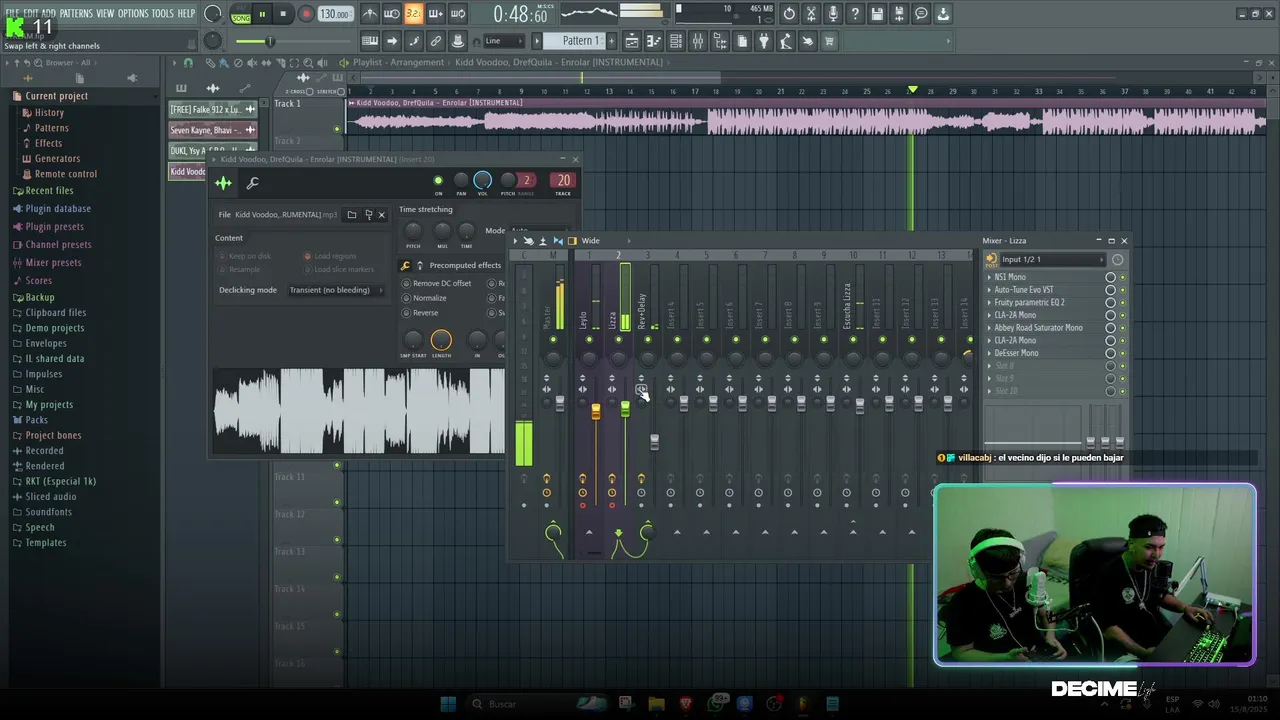This screenshot has height=720, width=1280.
Task: Open sampler channel settings waveform tab
Action: point(223,183)
